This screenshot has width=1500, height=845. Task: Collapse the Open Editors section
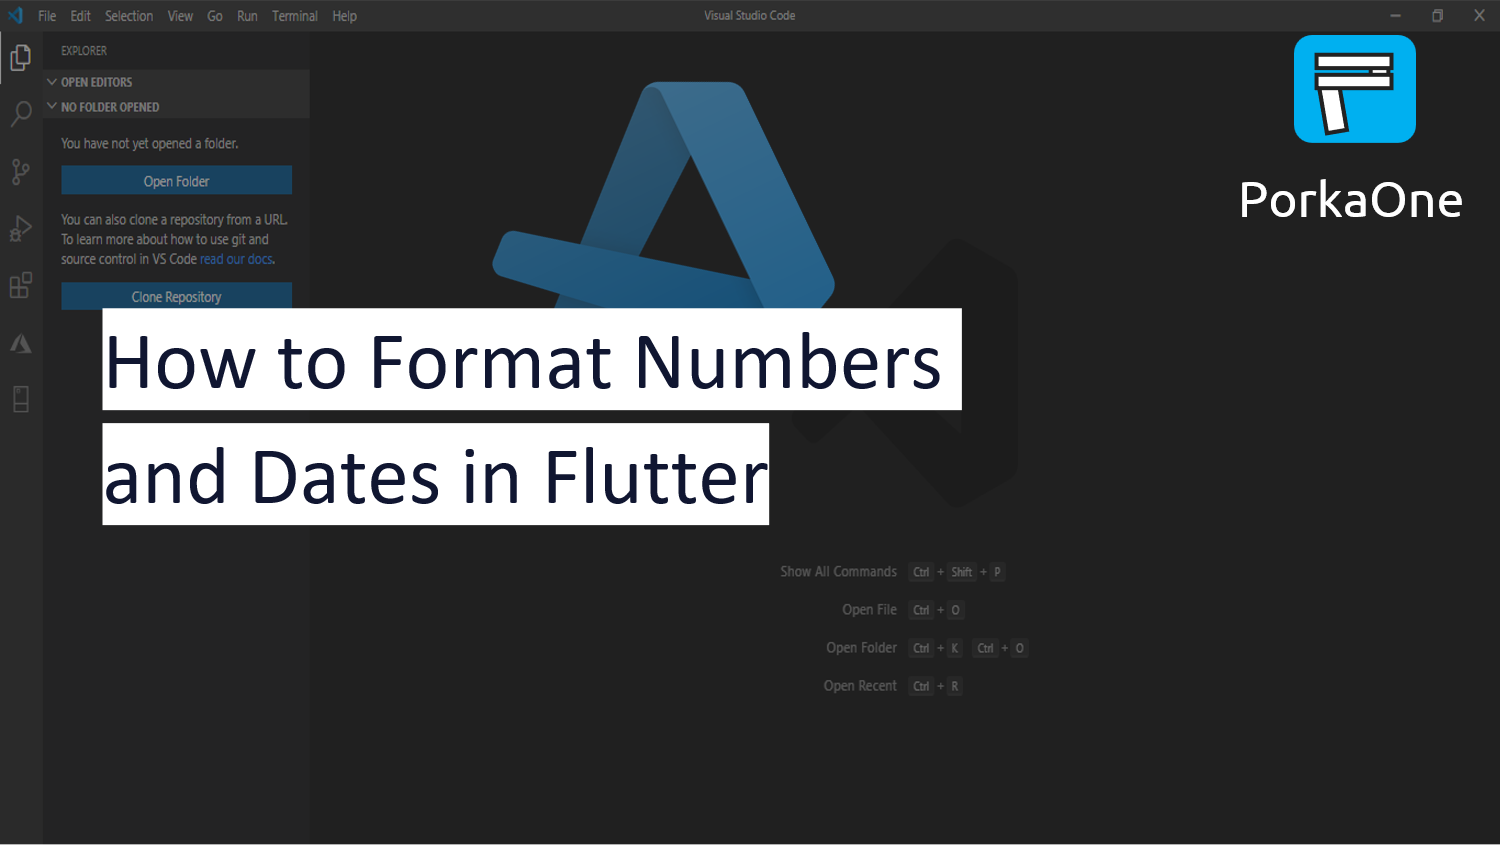click(176, 82)
